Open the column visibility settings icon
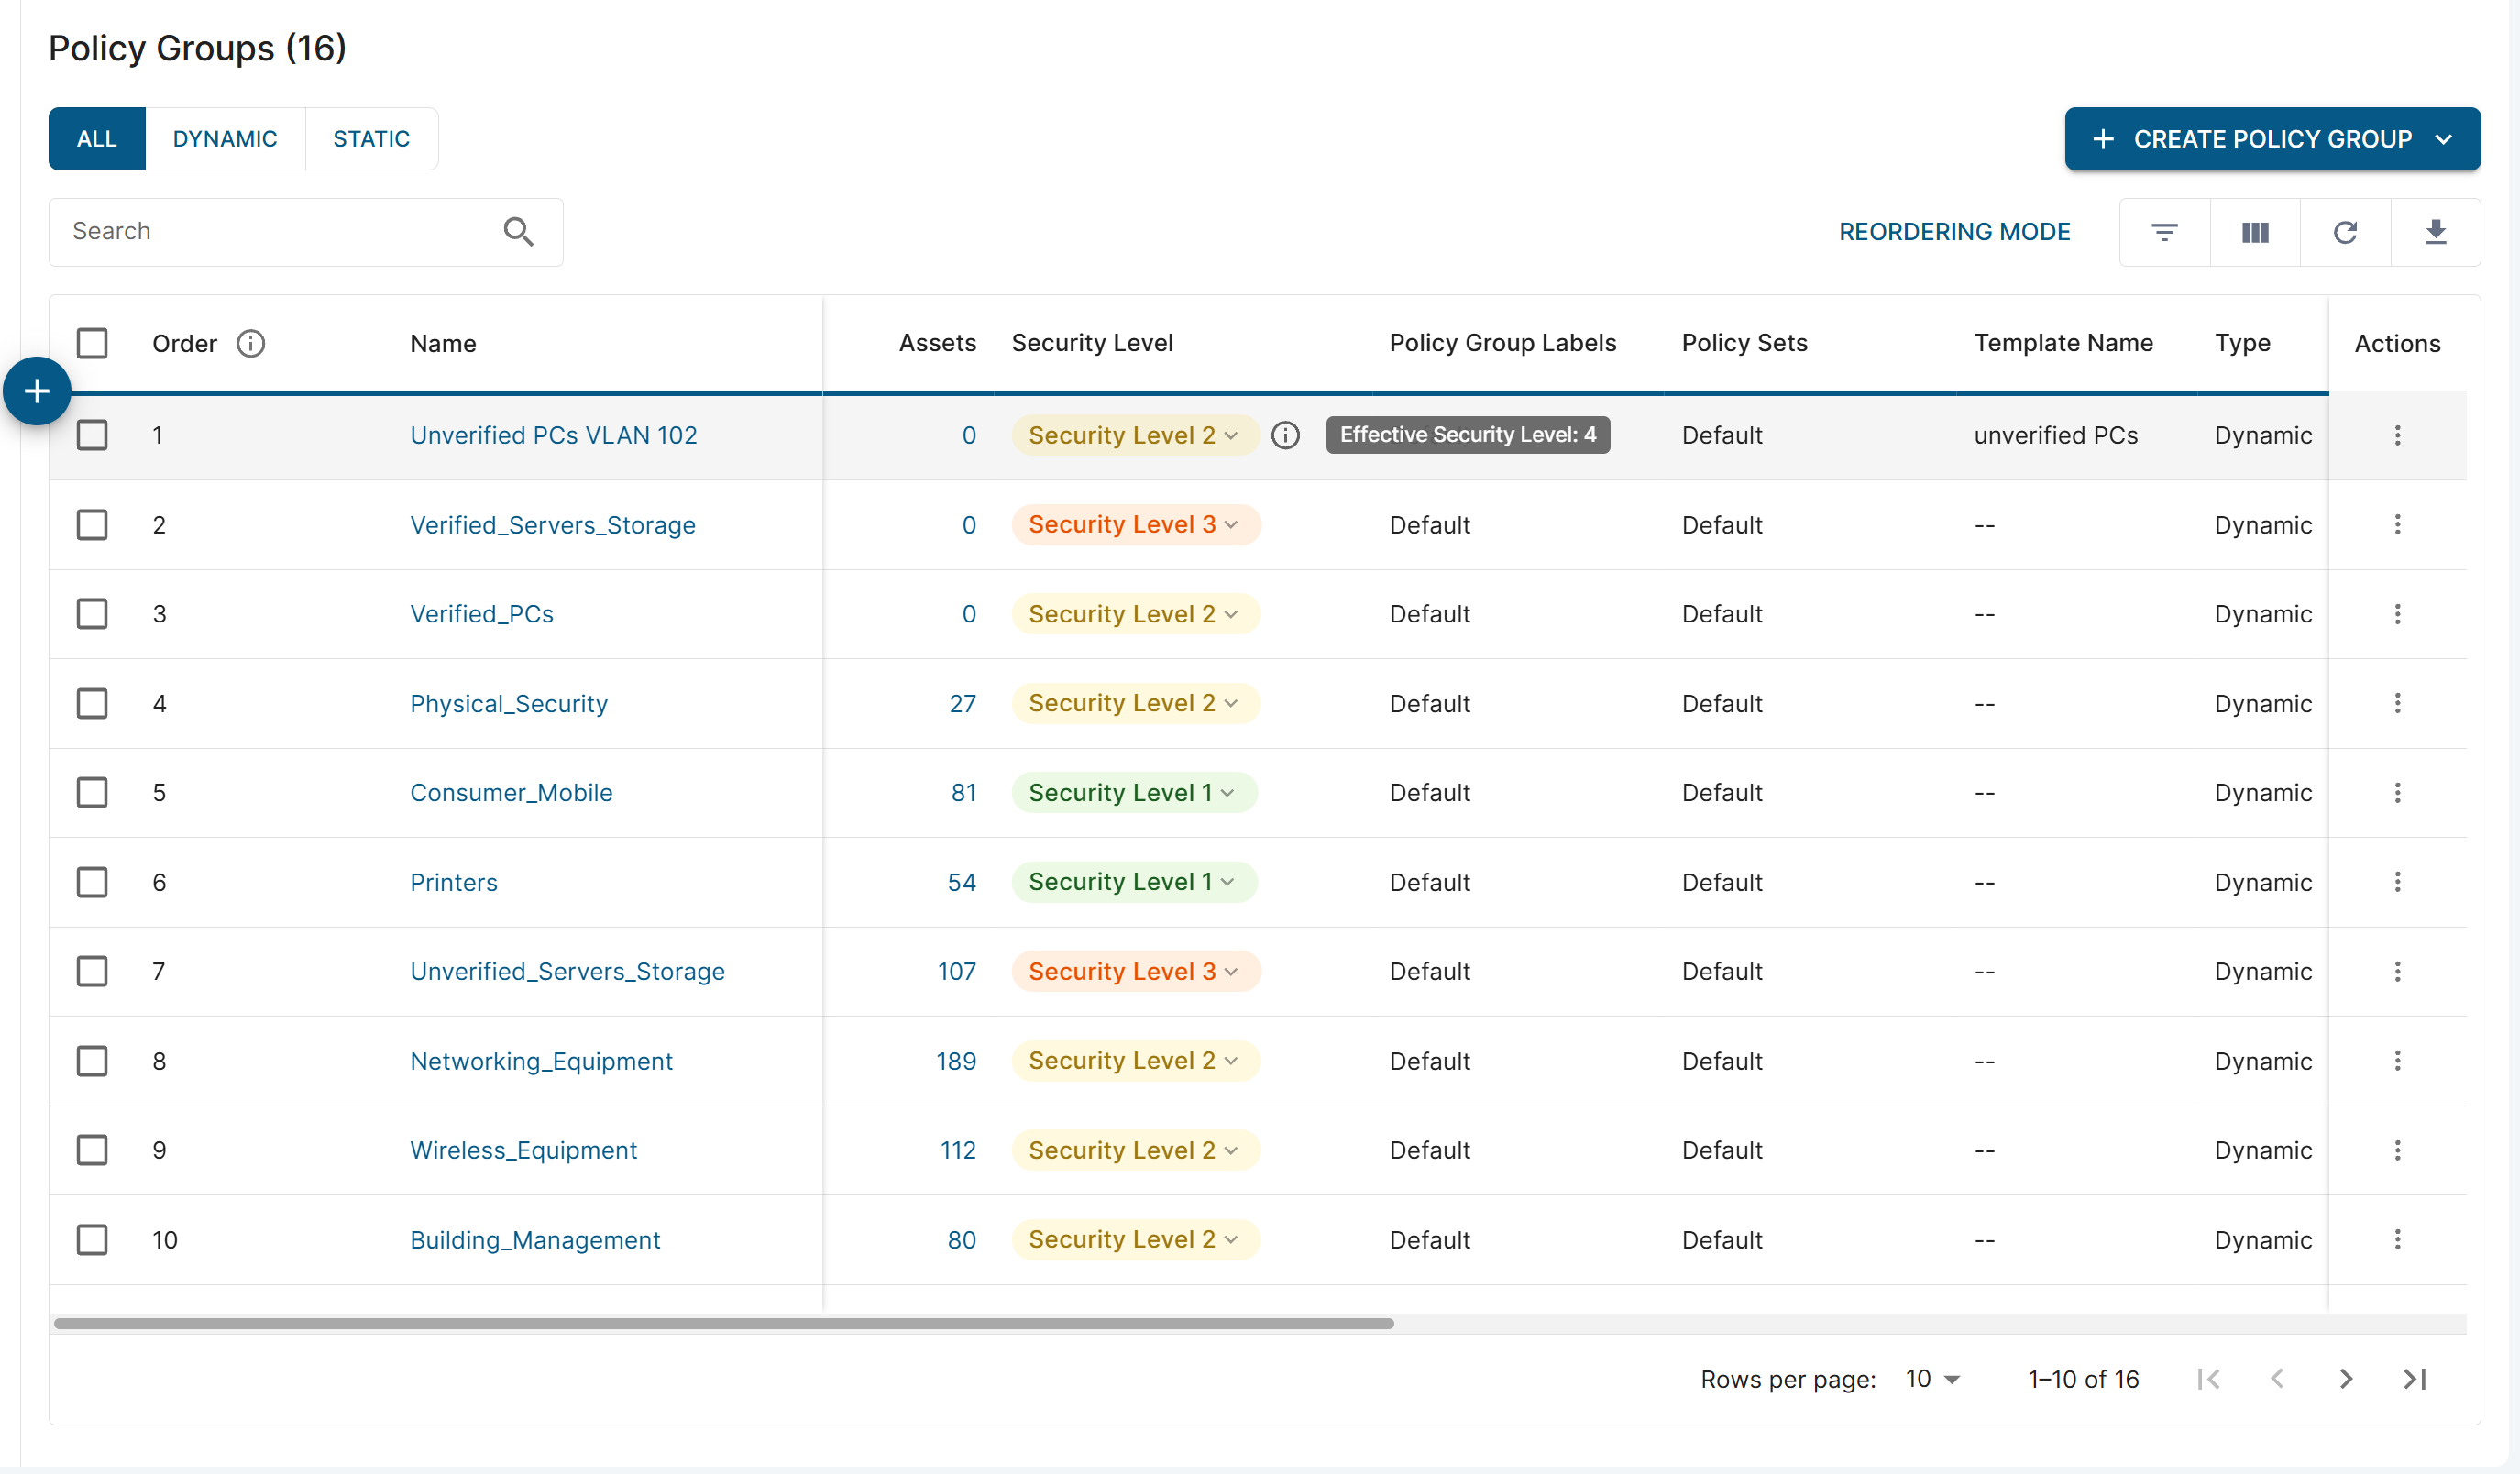 (2255, 231)
